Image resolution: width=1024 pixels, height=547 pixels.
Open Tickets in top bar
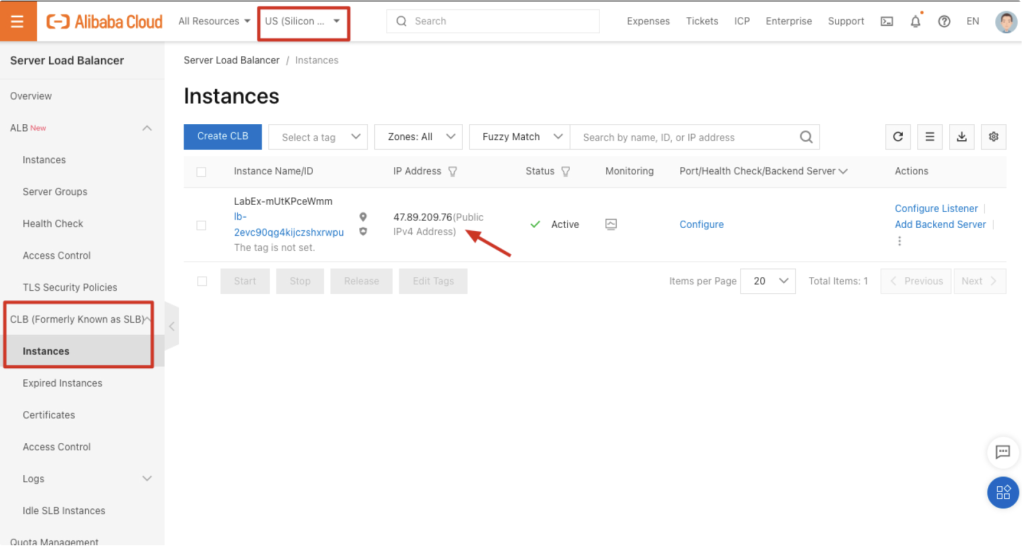pos(701,22)
